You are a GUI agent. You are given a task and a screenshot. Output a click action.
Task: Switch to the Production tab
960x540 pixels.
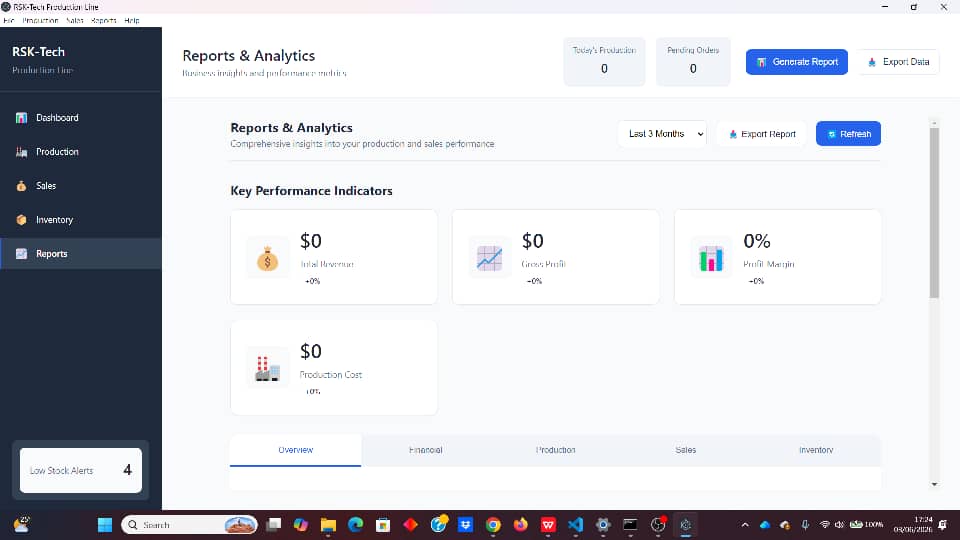pyautogui.click(x=555, y=450)
